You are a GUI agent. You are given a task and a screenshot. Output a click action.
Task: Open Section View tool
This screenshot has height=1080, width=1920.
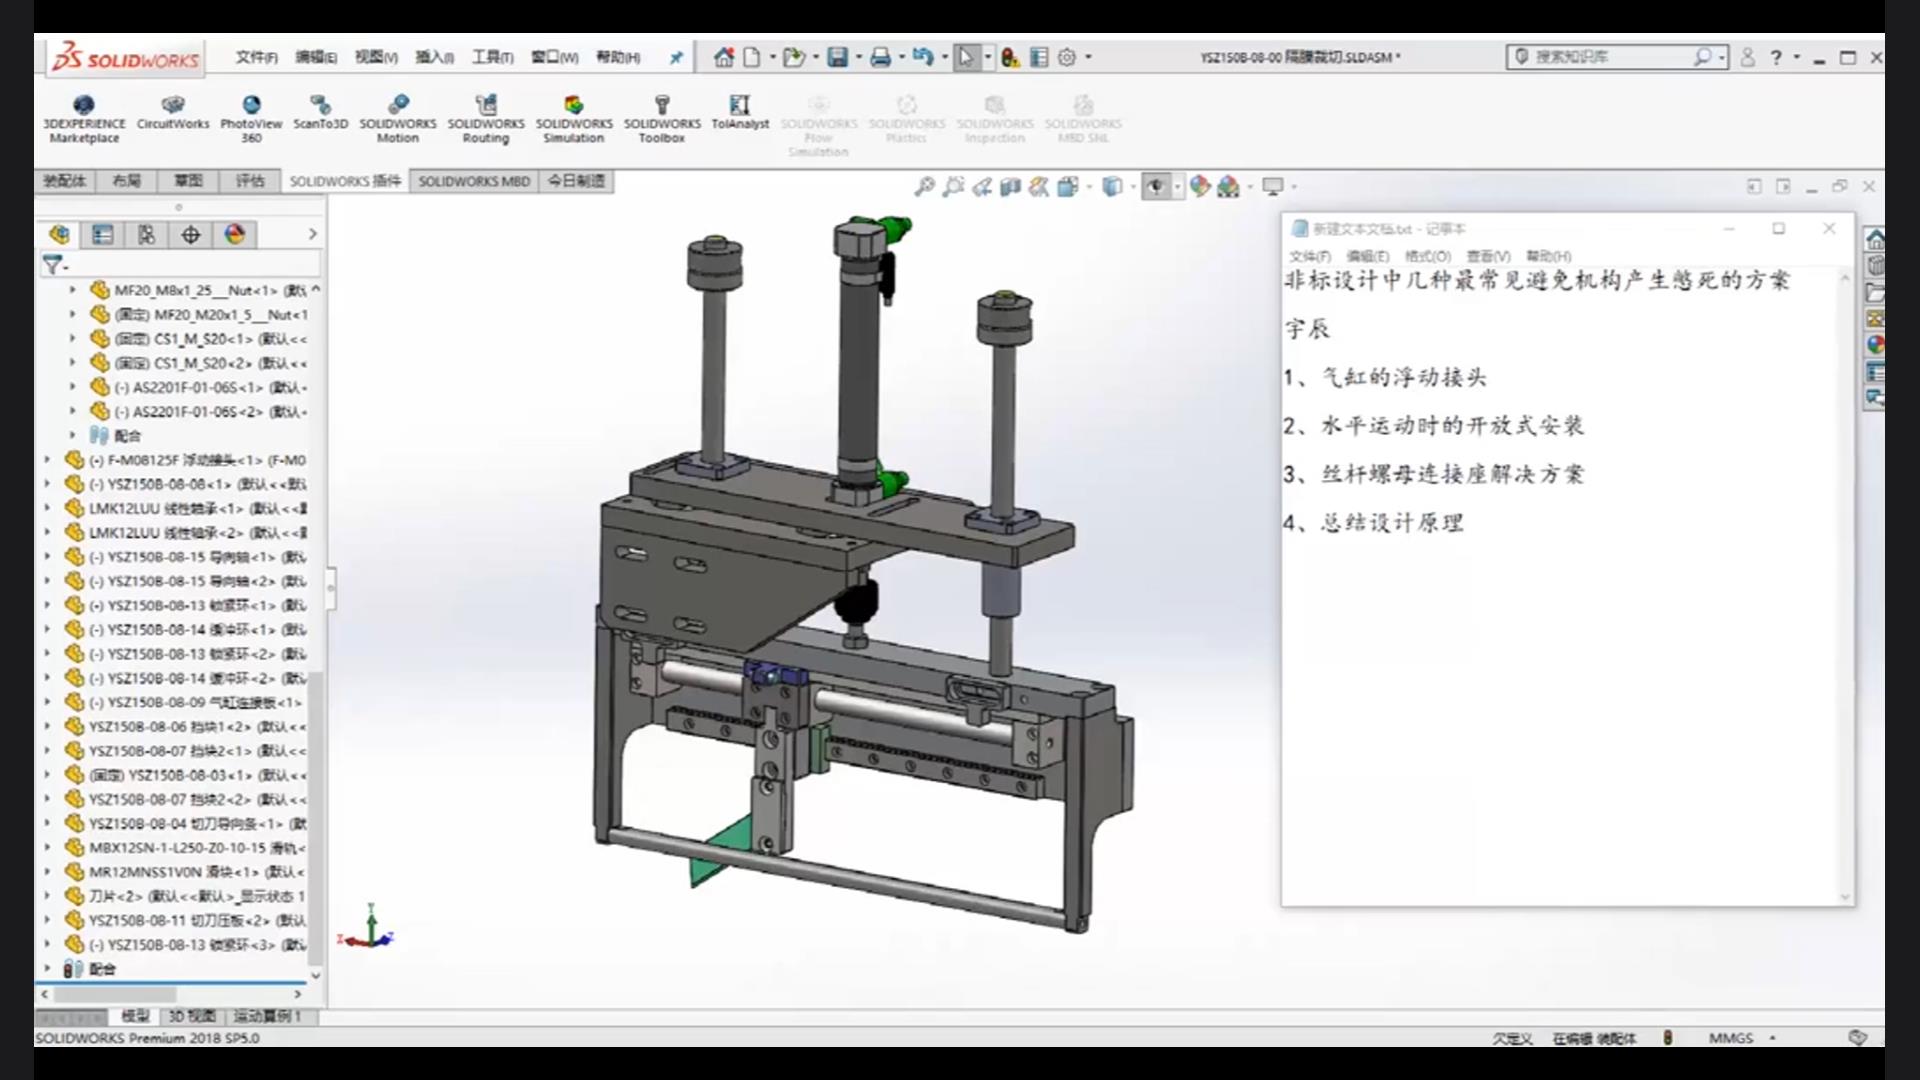[1011, 186]
